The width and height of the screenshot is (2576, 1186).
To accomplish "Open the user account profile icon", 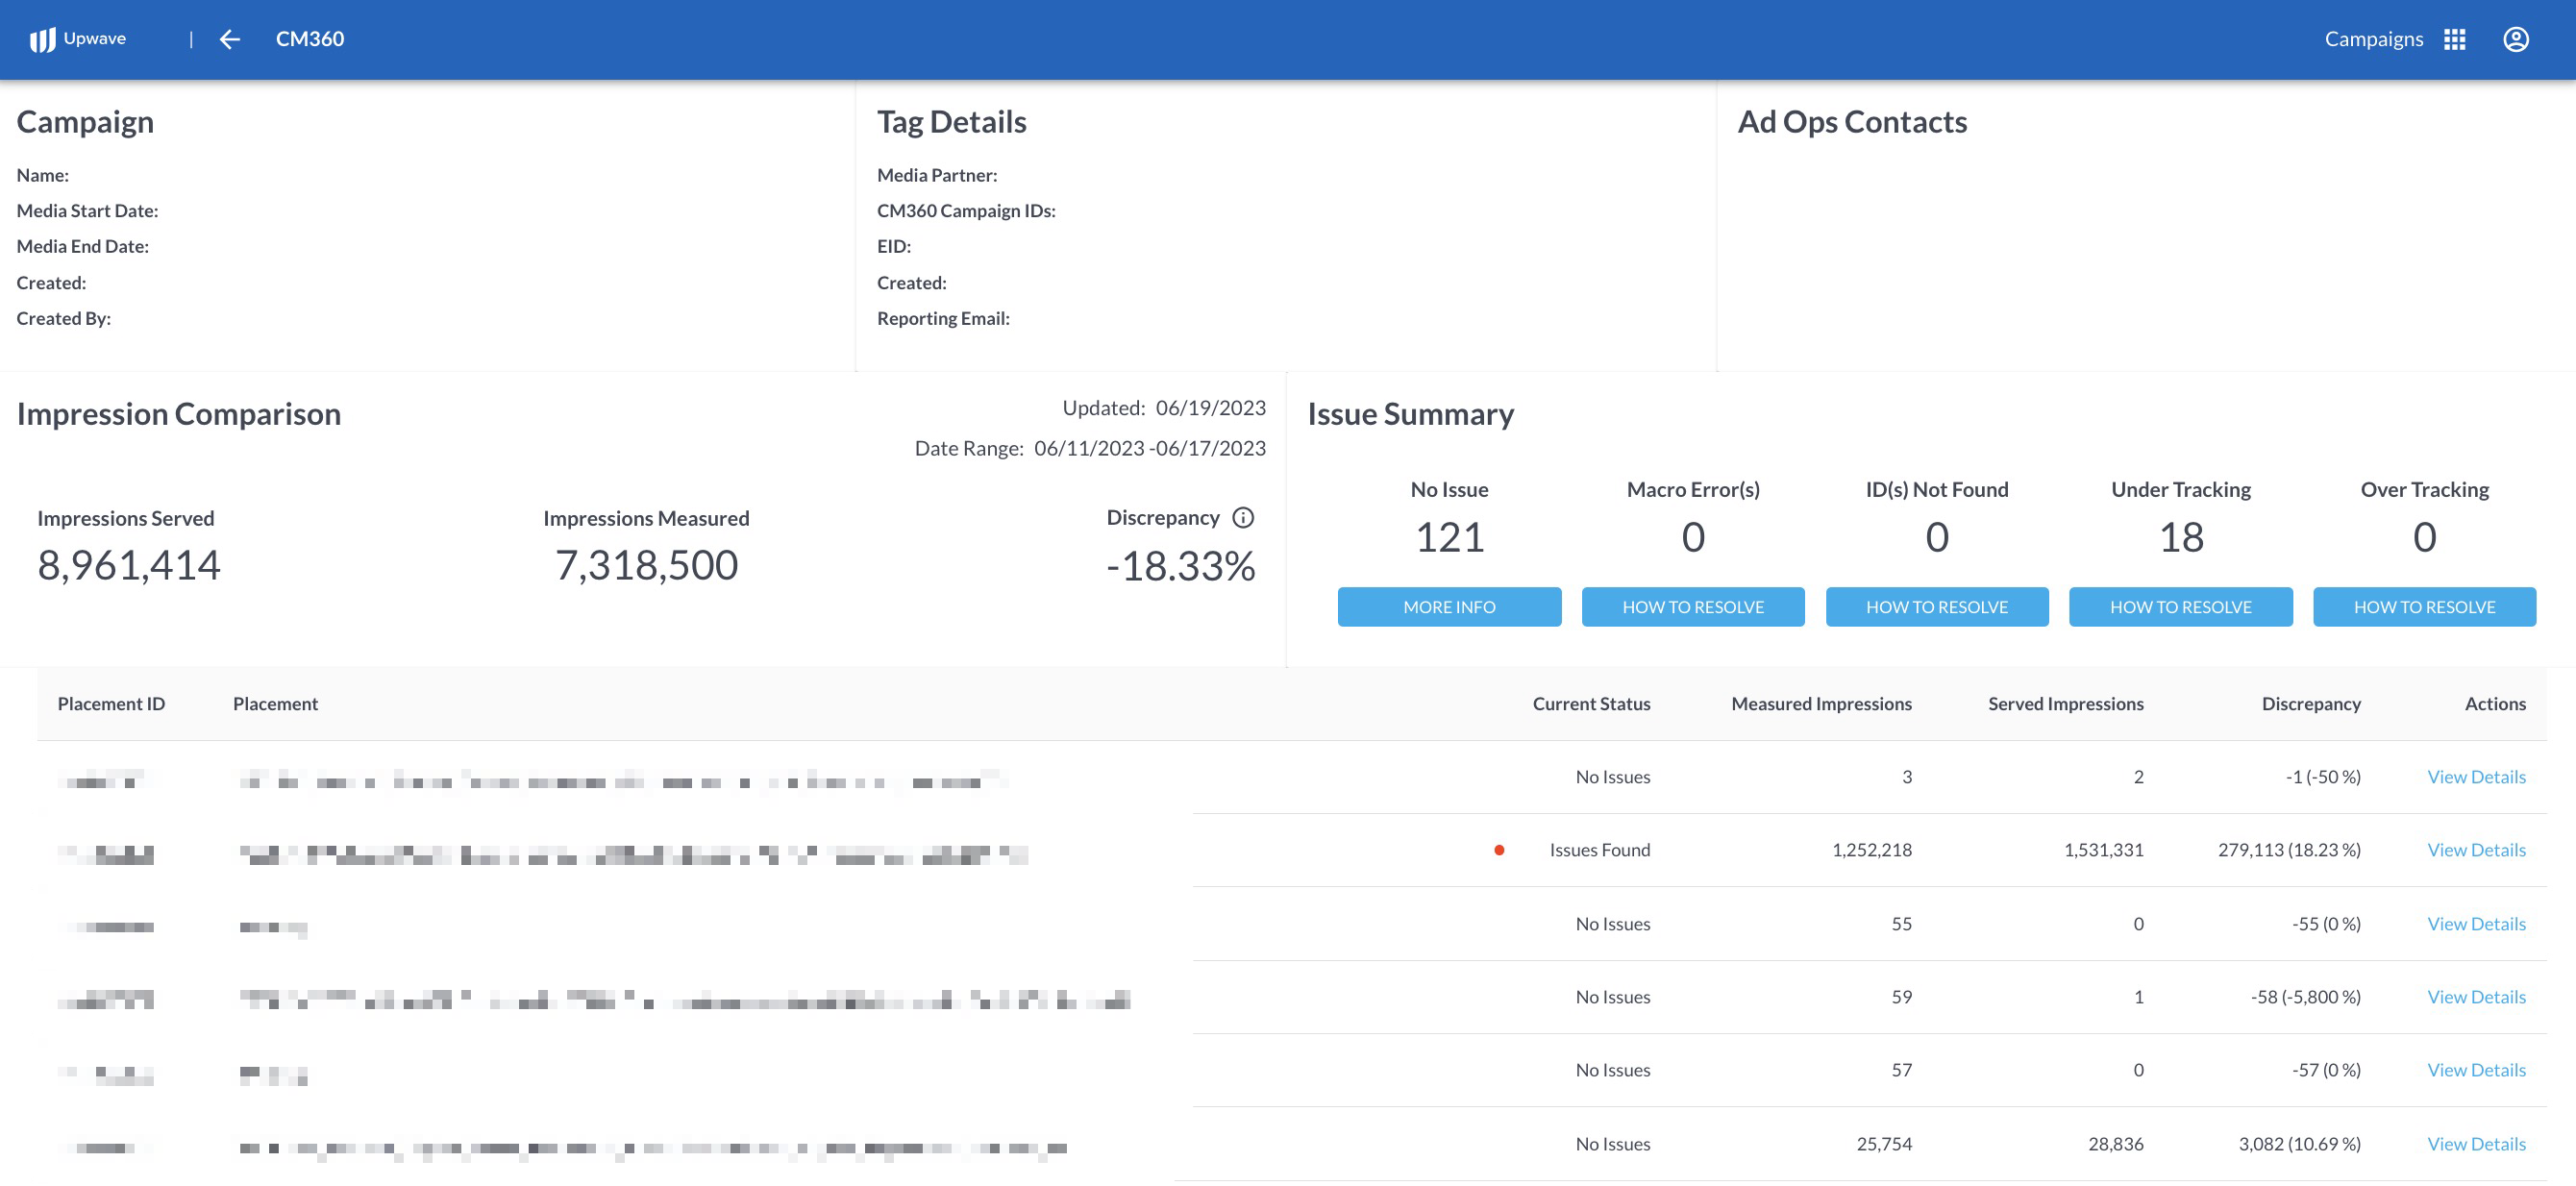I will tap(2515, 39).
